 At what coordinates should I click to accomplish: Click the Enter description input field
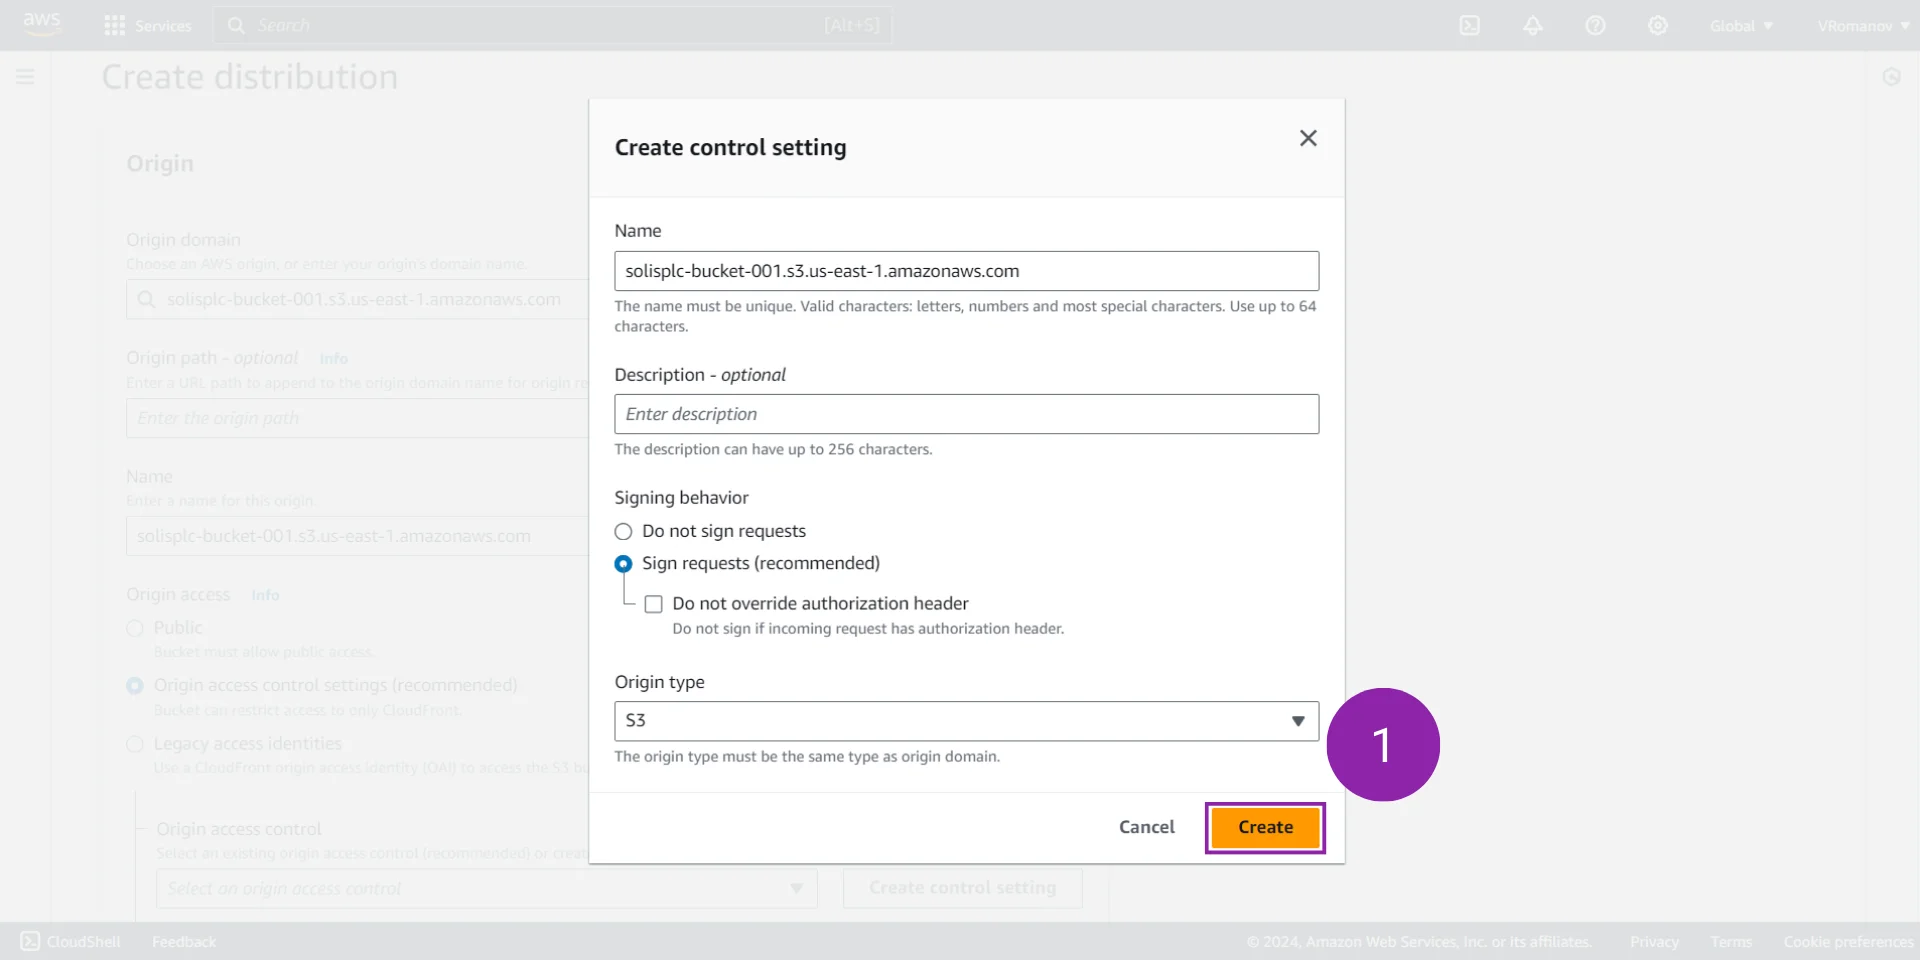click(x=966, y=414)
